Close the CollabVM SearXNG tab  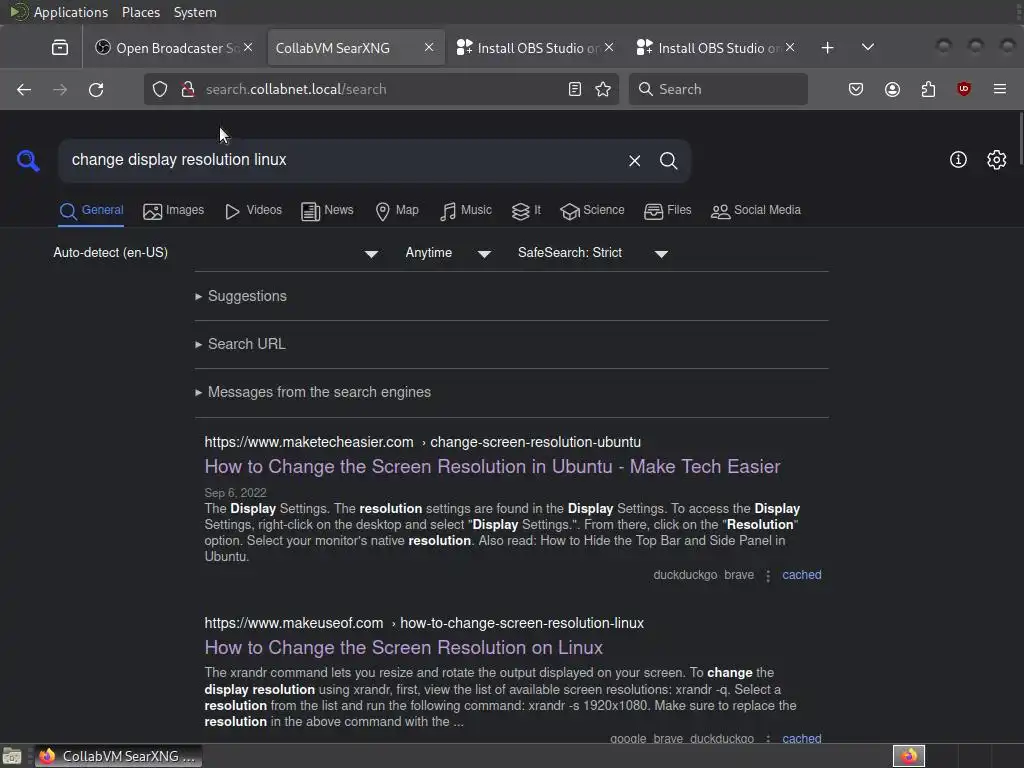tap(429, 48)
